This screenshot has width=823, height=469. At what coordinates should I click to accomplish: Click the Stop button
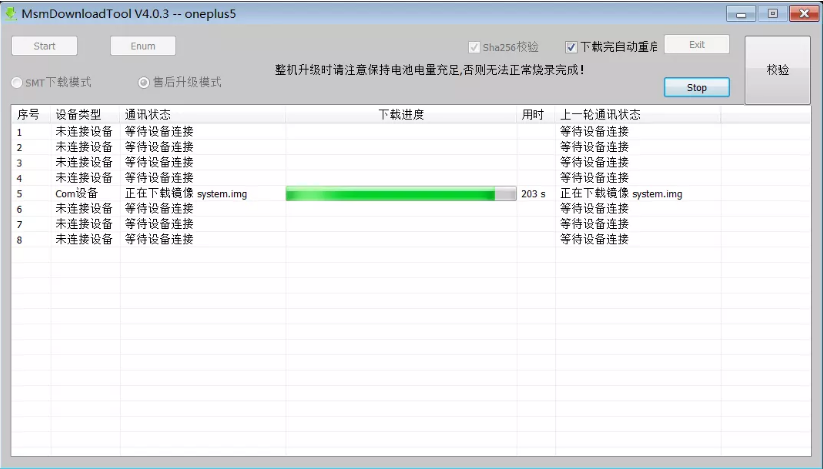(697, 87)
